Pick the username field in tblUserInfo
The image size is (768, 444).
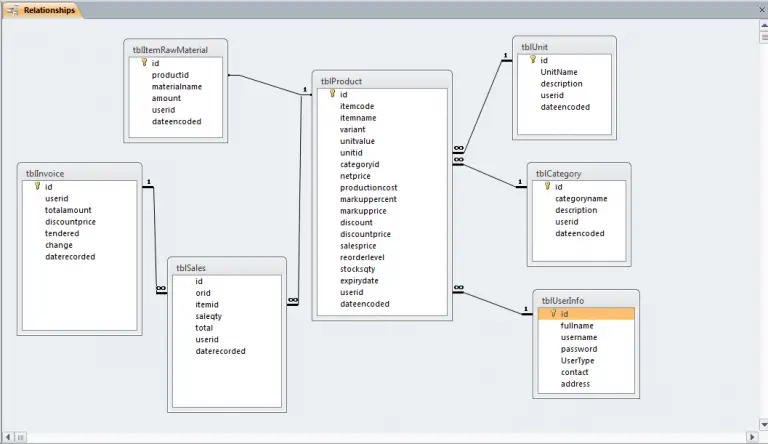click(x=579, y=337)
